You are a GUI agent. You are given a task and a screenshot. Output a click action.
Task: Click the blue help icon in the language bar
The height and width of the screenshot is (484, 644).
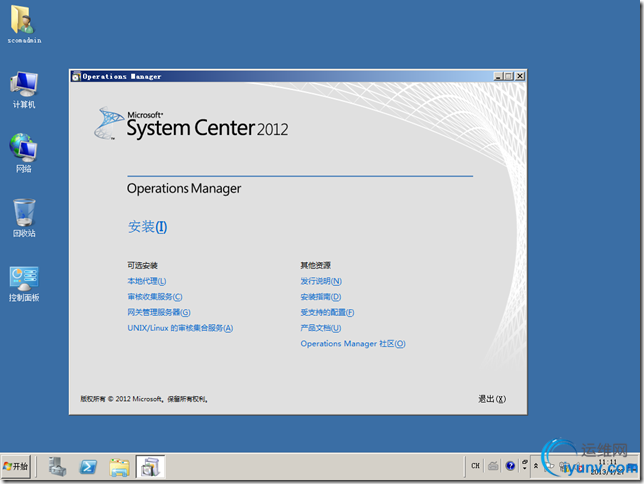510,466
